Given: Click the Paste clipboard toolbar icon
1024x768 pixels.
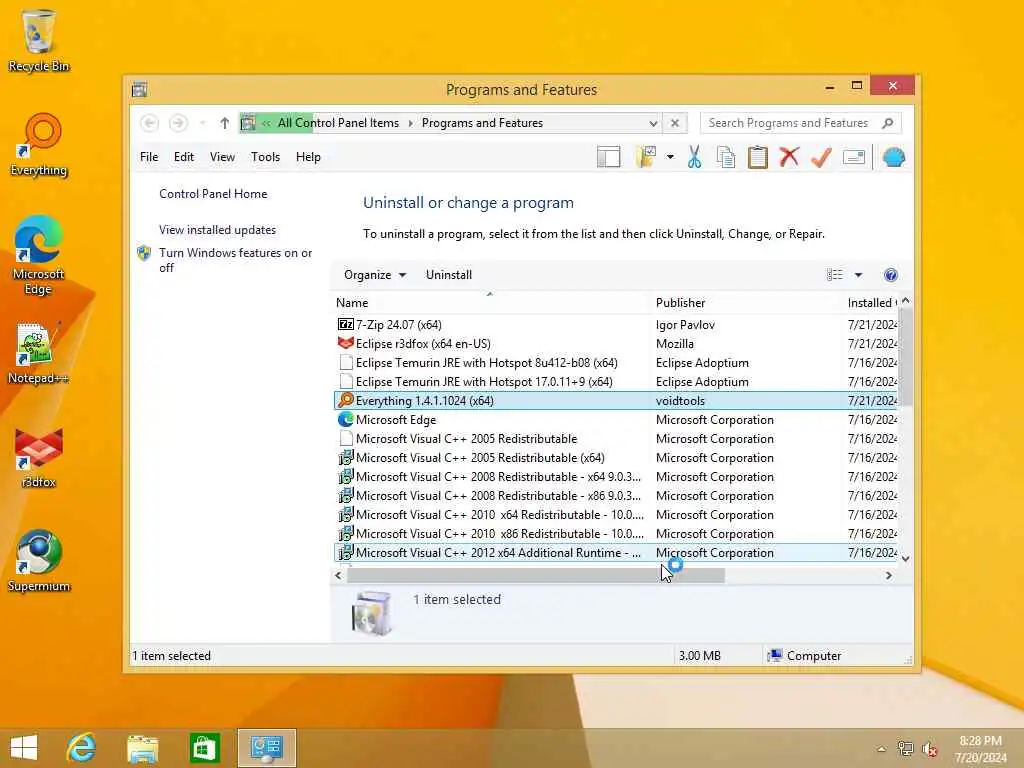Looking at the screenshot, I should pos(758,157).
